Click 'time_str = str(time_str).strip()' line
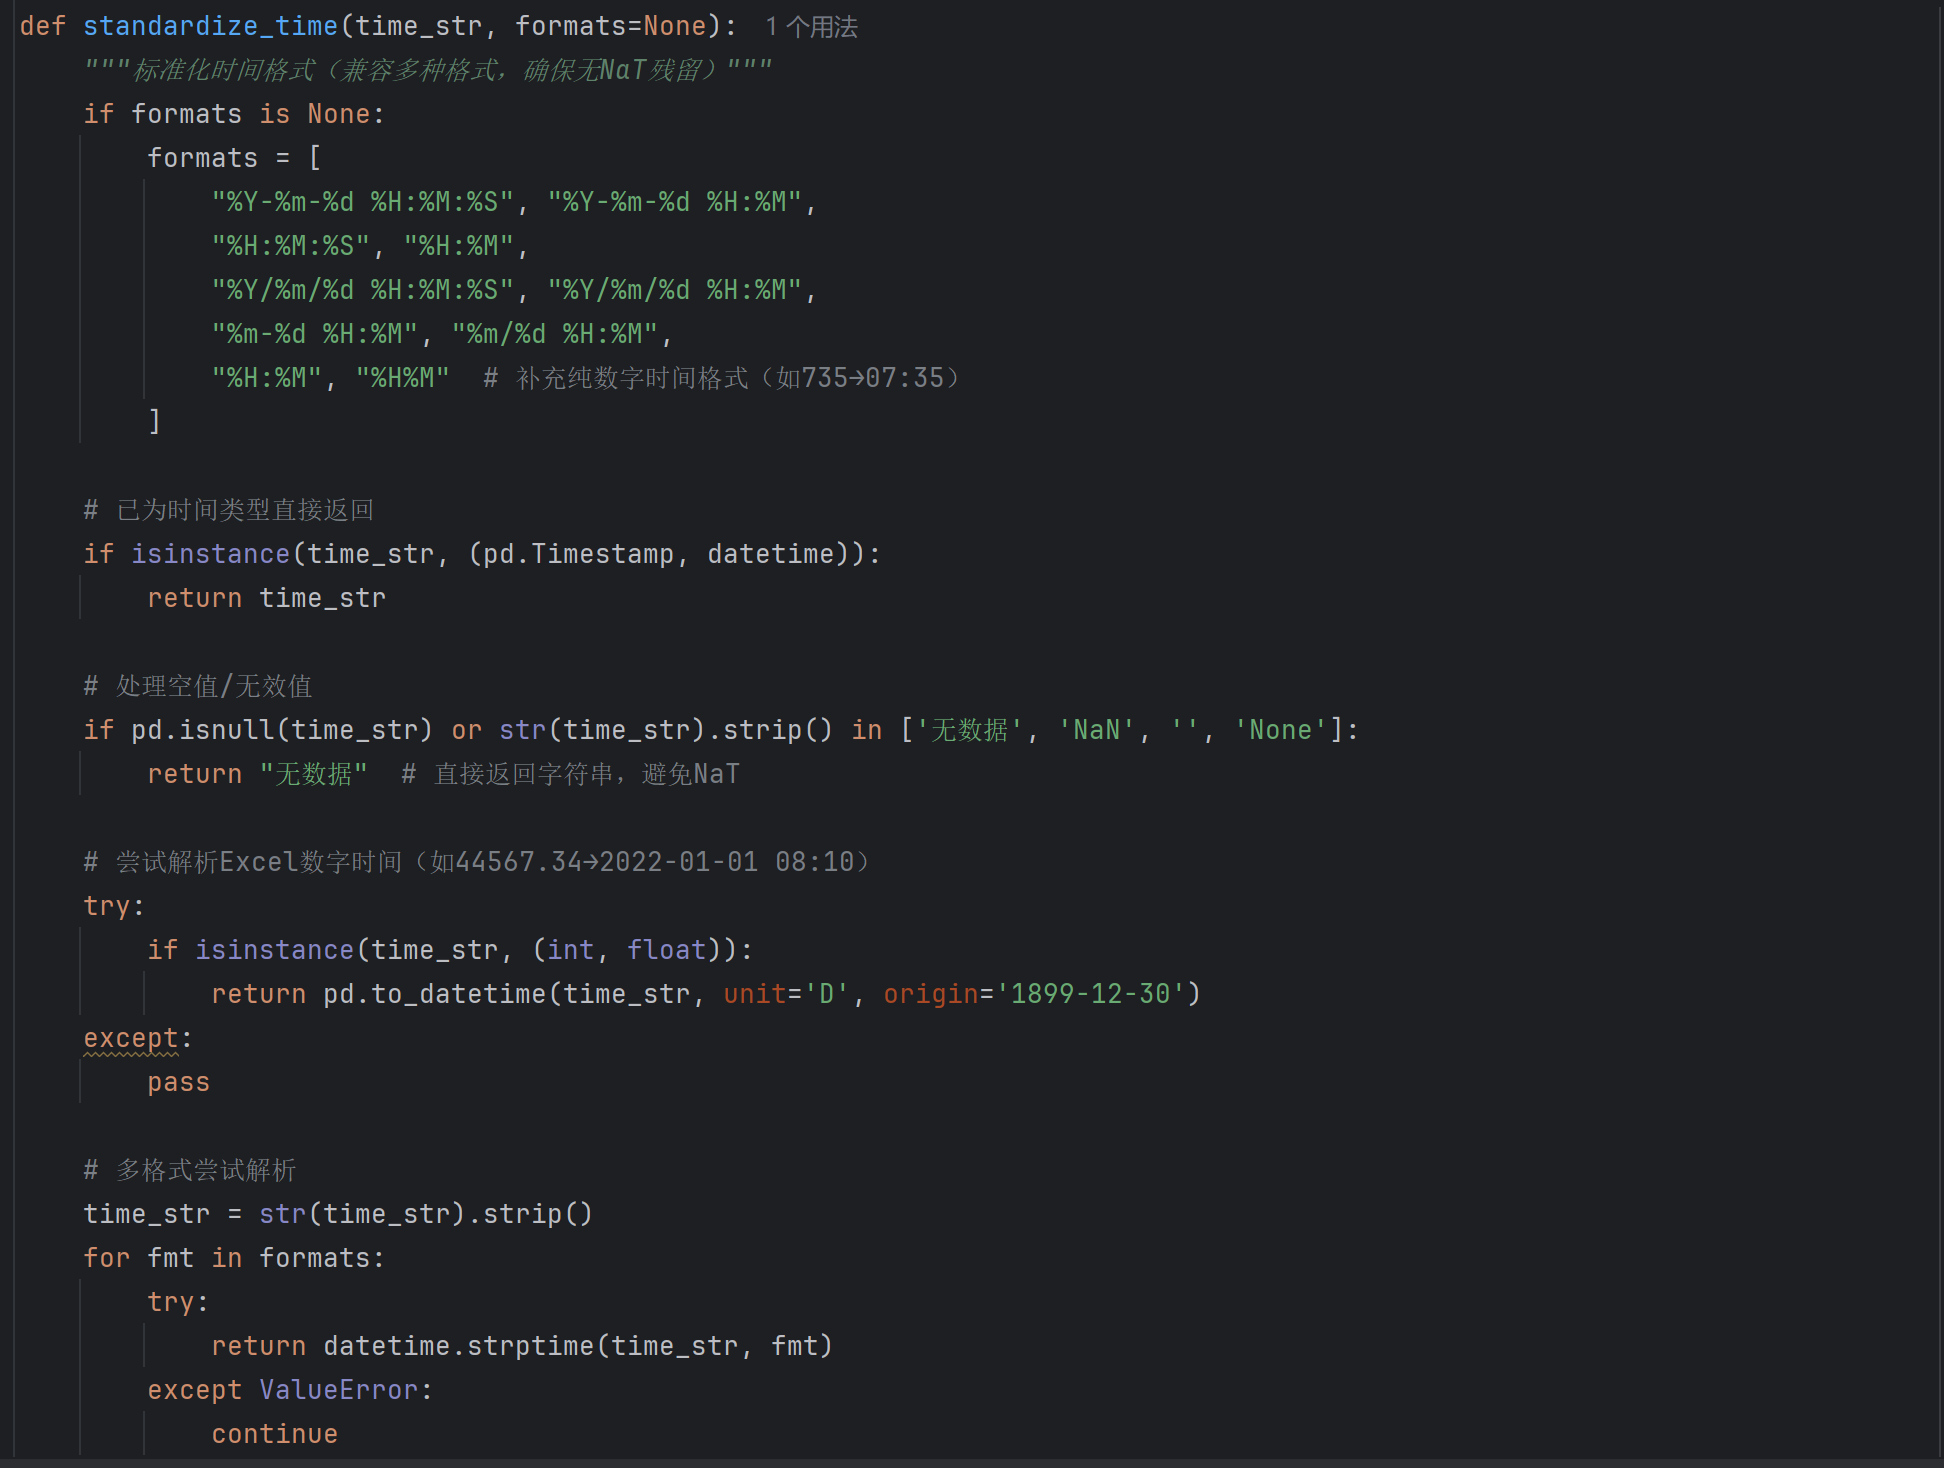1944x1468 pixels. pos(338,1214)
